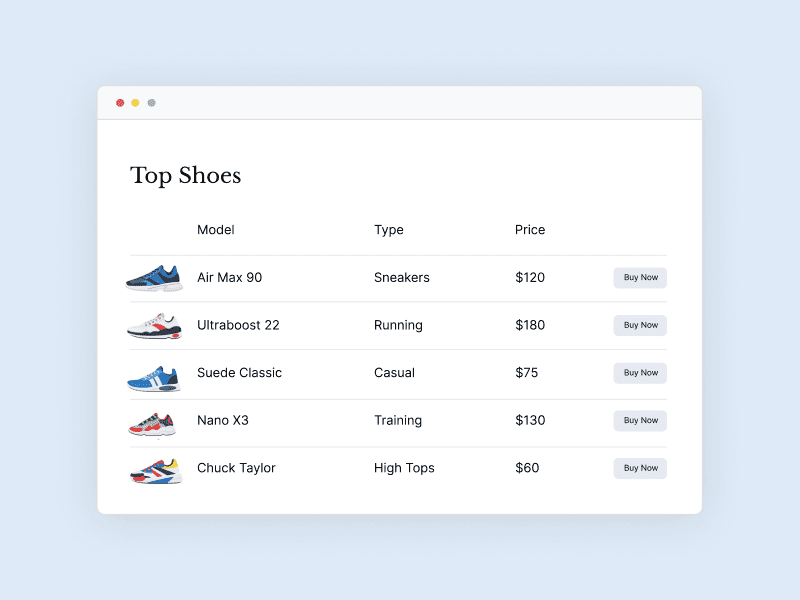This screenshot has width=800, height=600.
Task: Click Buy Now for Nano X3
Action: click(640, 420)
